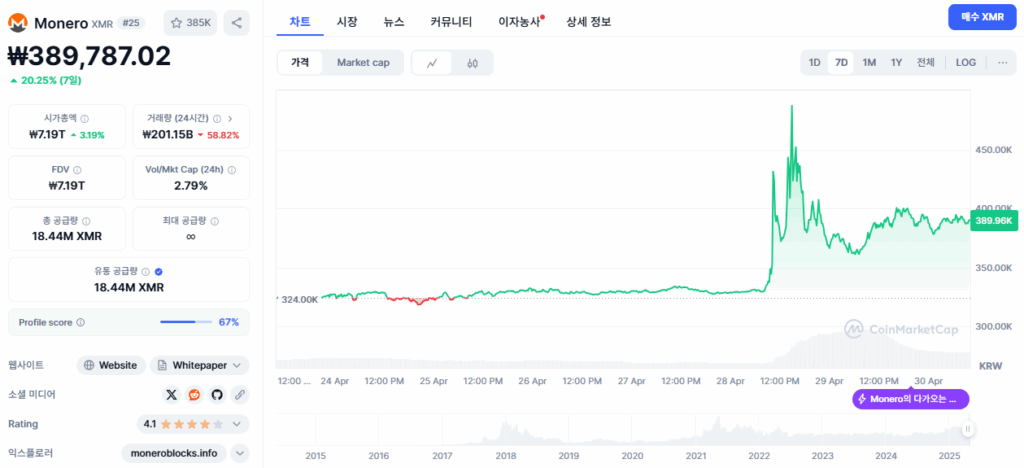This screenshot has width=1024, height=468.
Task: Show info tooltip for 시가총액
Action: [x=85, y=119]
